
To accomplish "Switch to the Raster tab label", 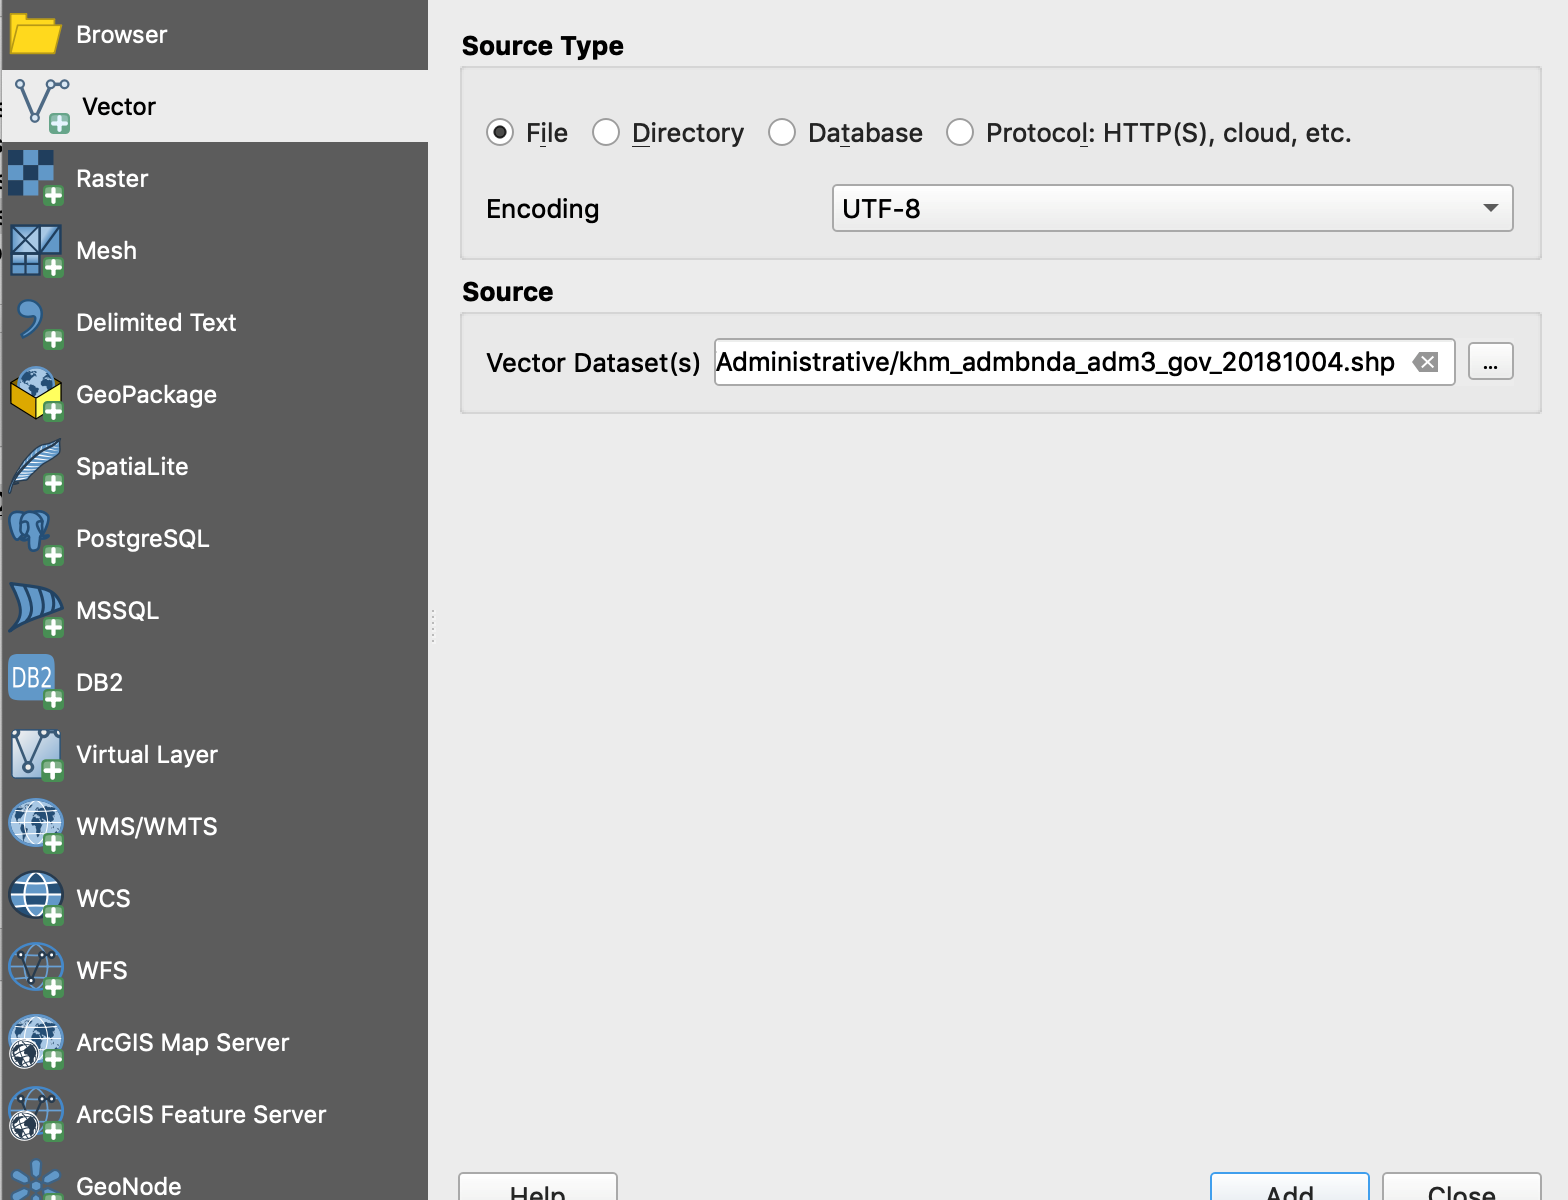I will tap(112, 178).
